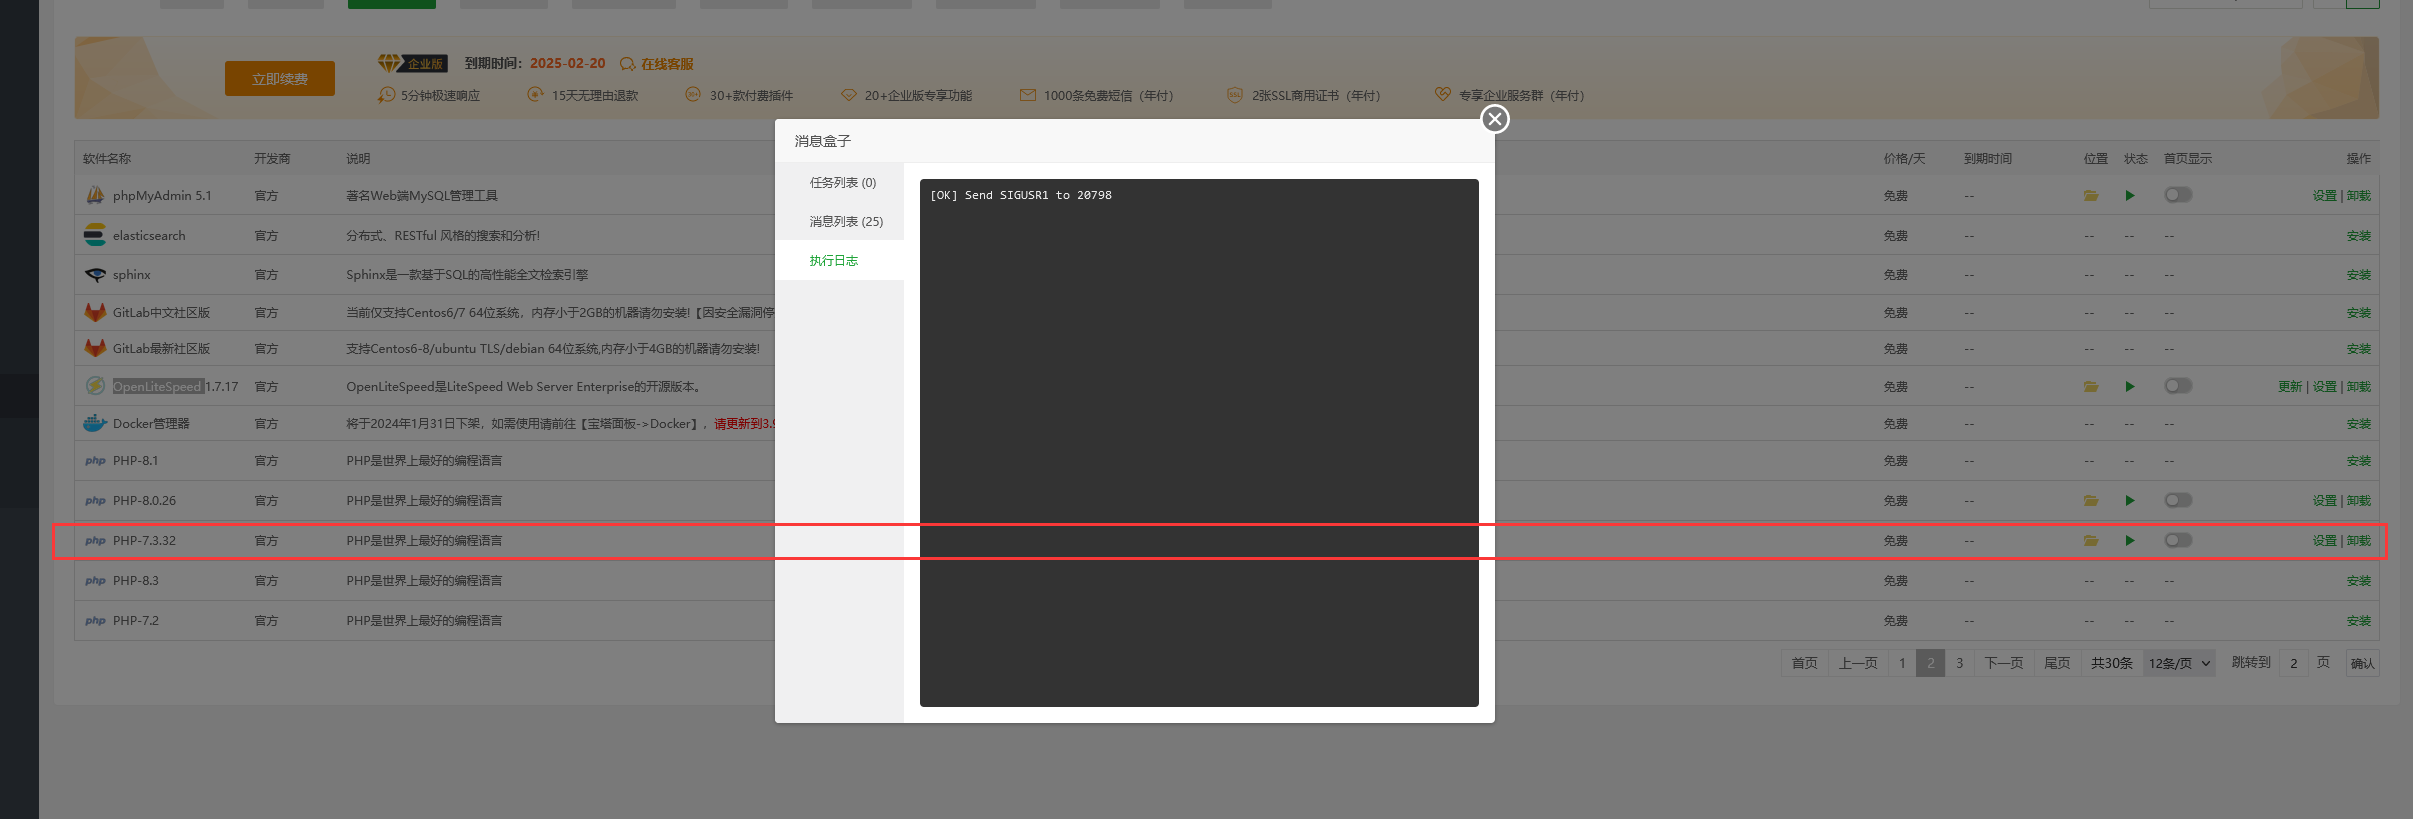Open the PHP-8.0.26 install folder icon
Screen dimensions: 2413x819
coord(2090,500)
